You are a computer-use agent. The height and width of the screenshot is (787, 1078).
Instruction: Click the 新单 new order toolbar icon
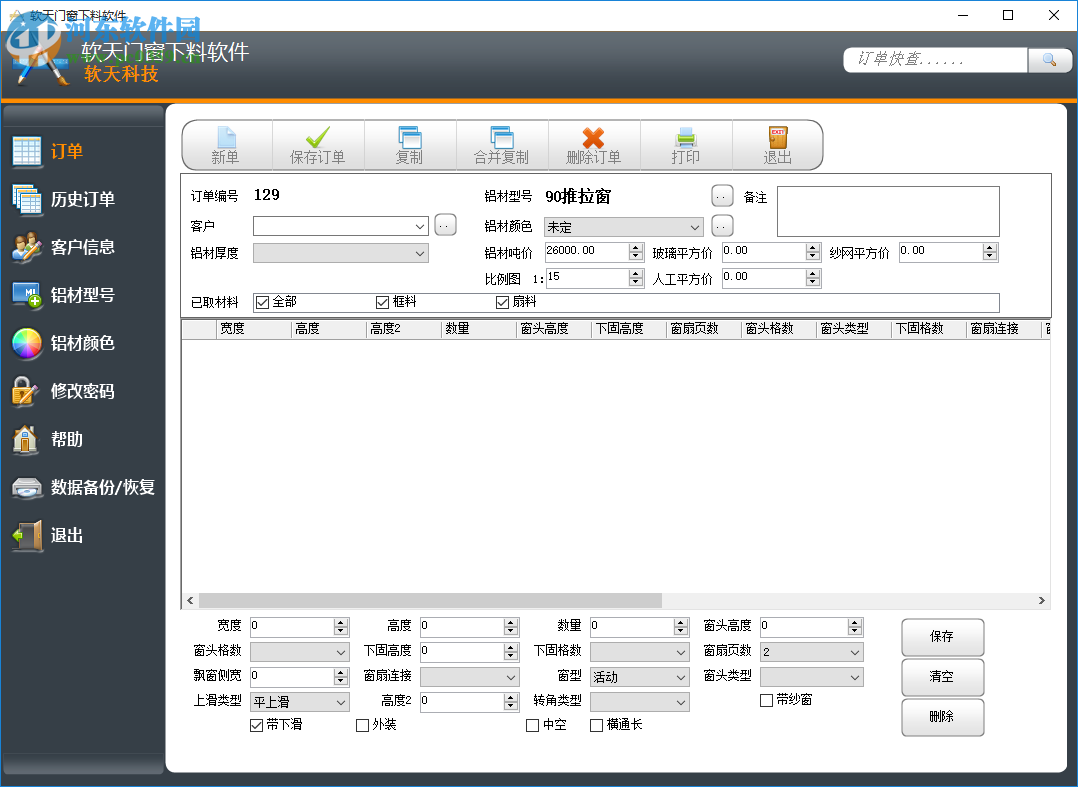[226, 138]
